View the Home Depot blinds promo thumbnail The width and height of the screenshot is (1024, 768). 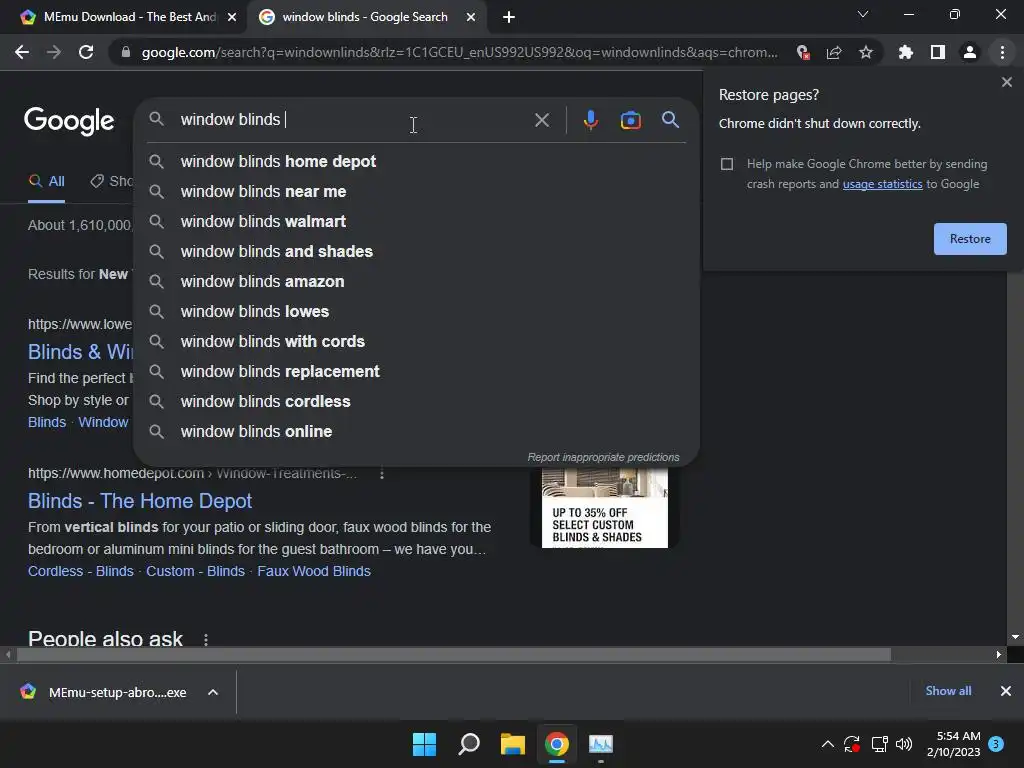coord(605,507)
